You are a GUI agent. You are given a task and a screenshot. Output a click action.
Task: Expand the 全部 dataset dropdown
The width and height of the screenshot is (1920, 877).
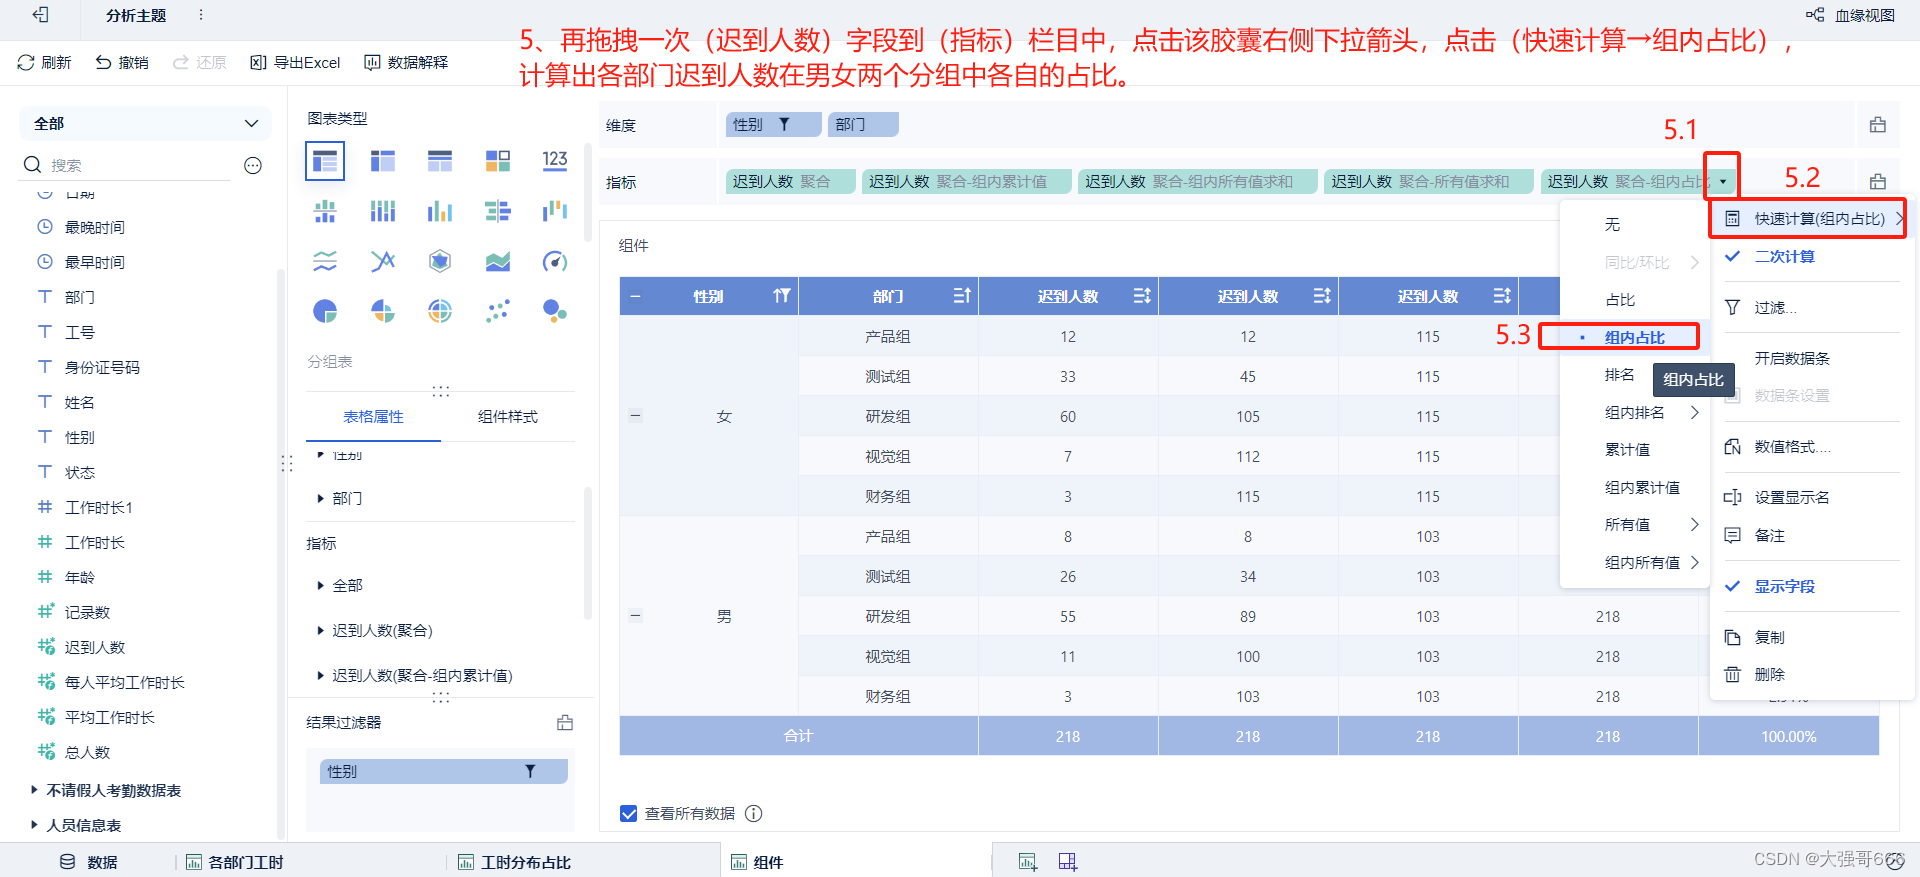[x=145, y=123]
